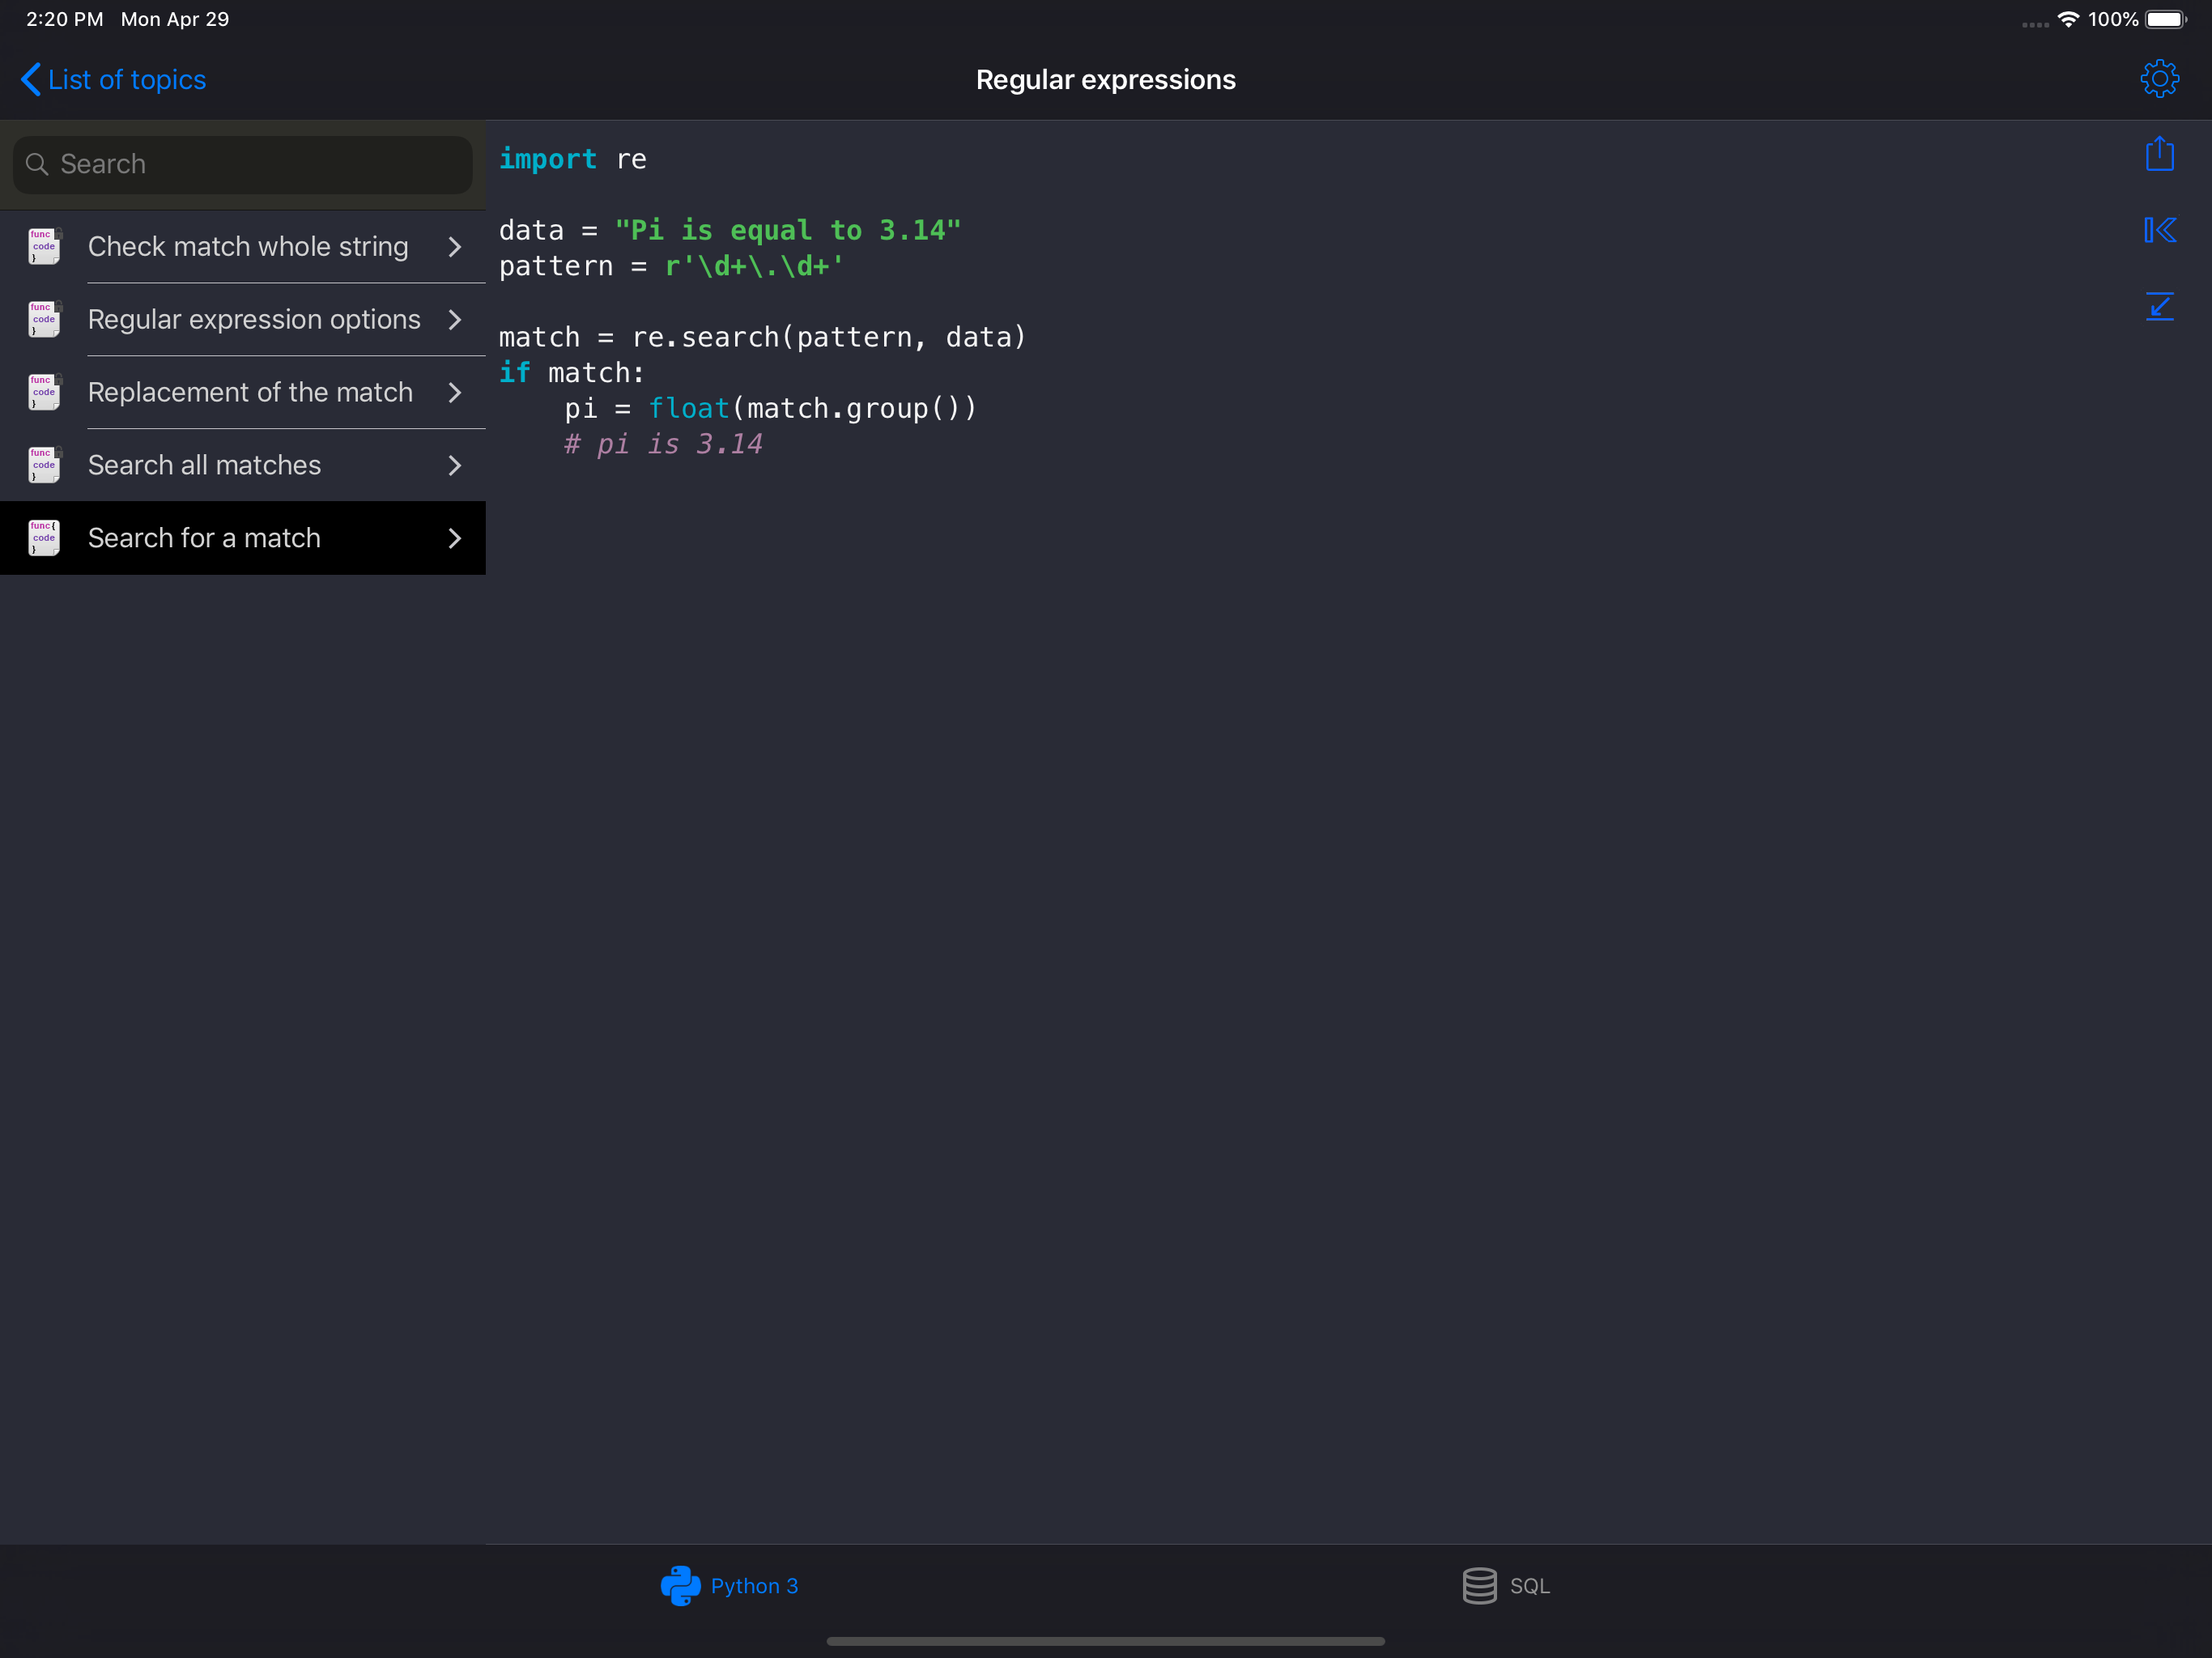2212x1658 pixels.
Task: Expand chevron for Replacement of the match
Action: (x=455, y=392)
